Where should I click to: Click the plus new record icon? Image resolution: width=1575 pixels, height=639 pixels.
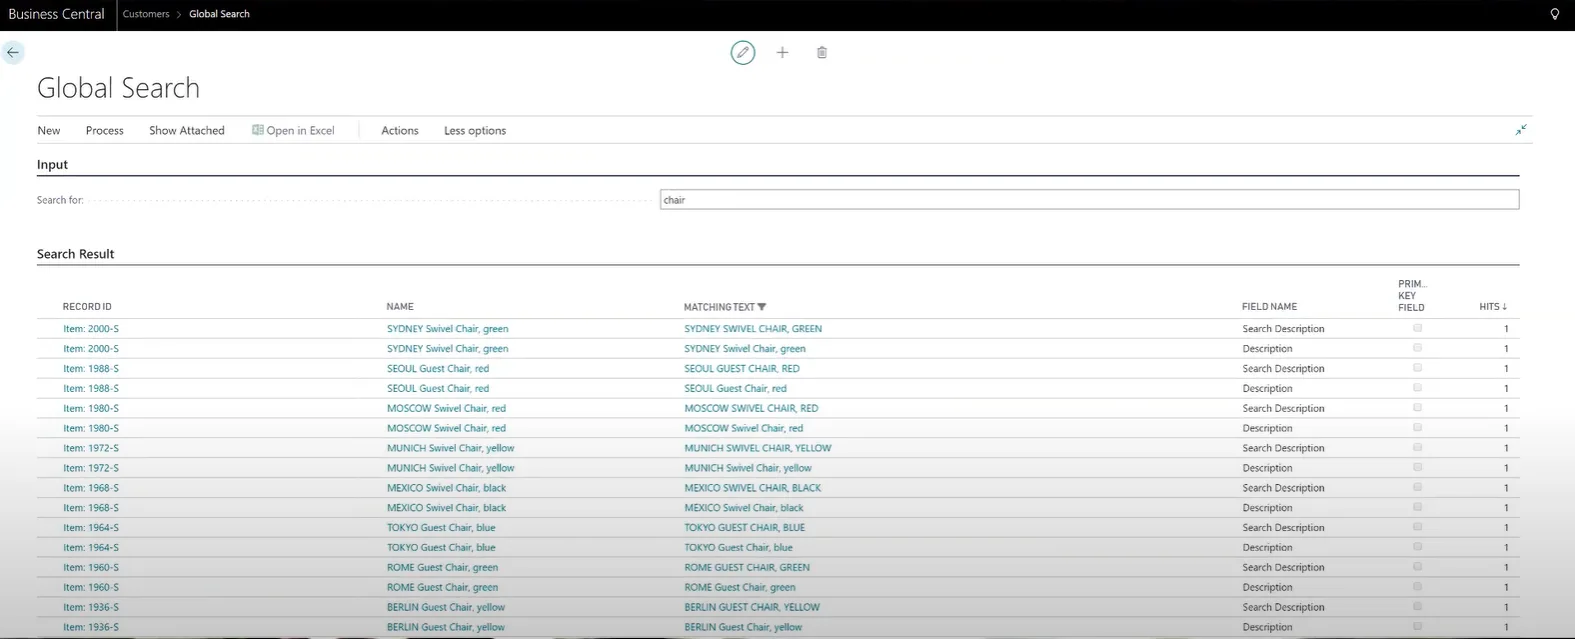point(782,53)
